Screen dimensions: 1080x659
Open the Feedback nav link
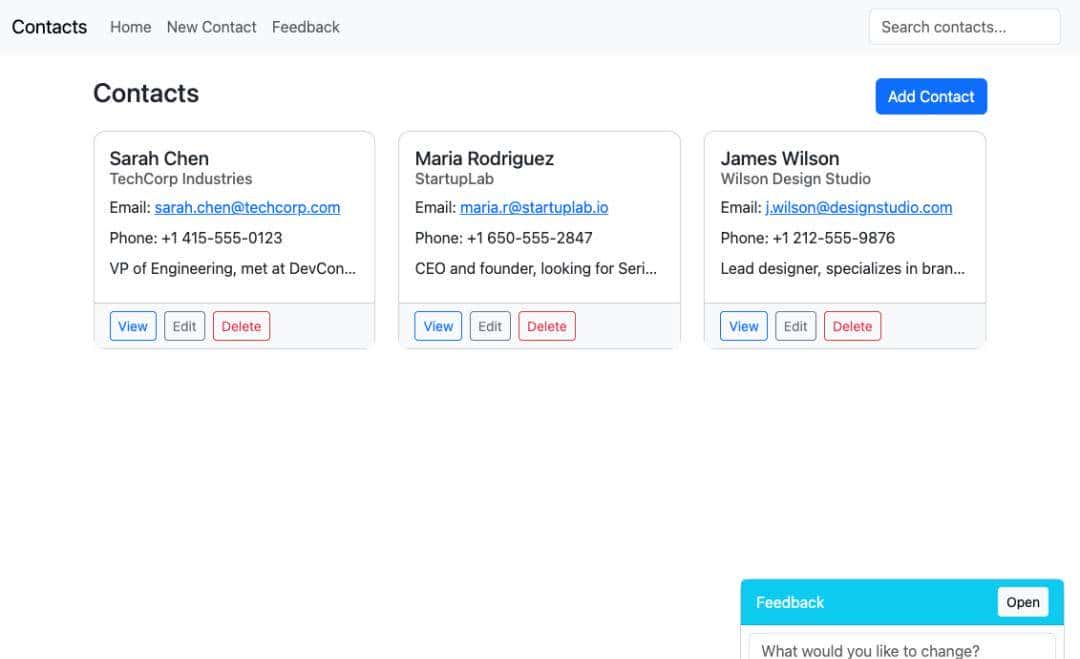305,27
